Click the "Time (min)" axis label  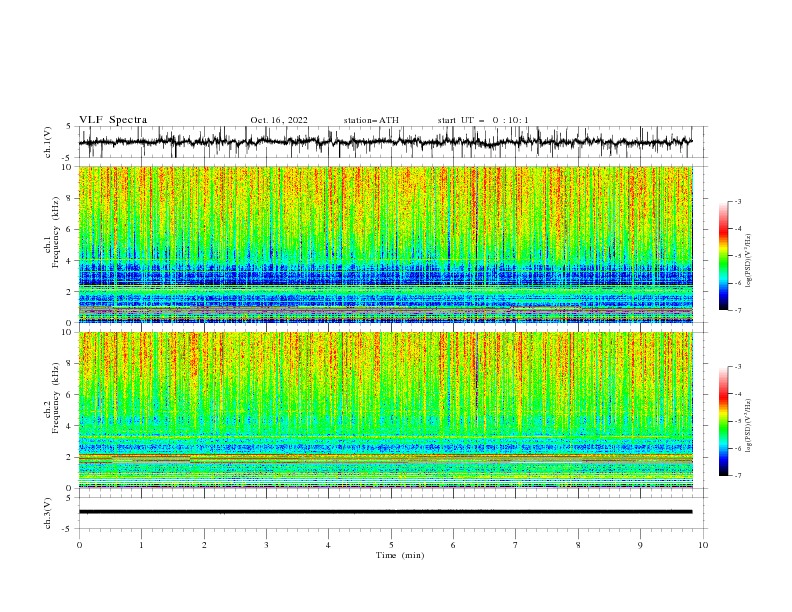(x=400, y=555)
